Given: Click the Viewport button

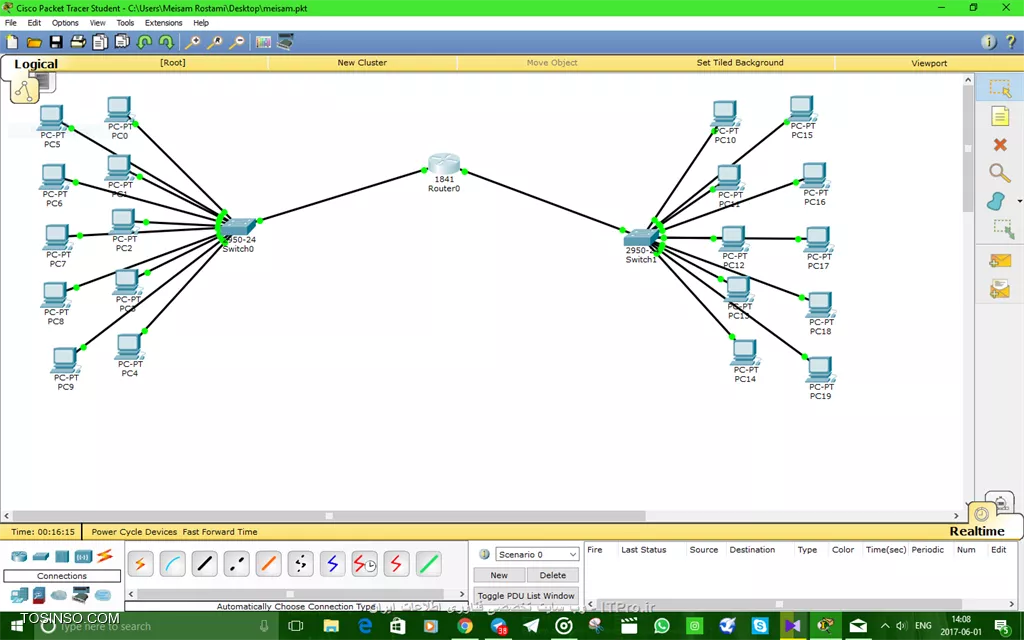Looking at the screenshot, I should [x=929, y=63].
